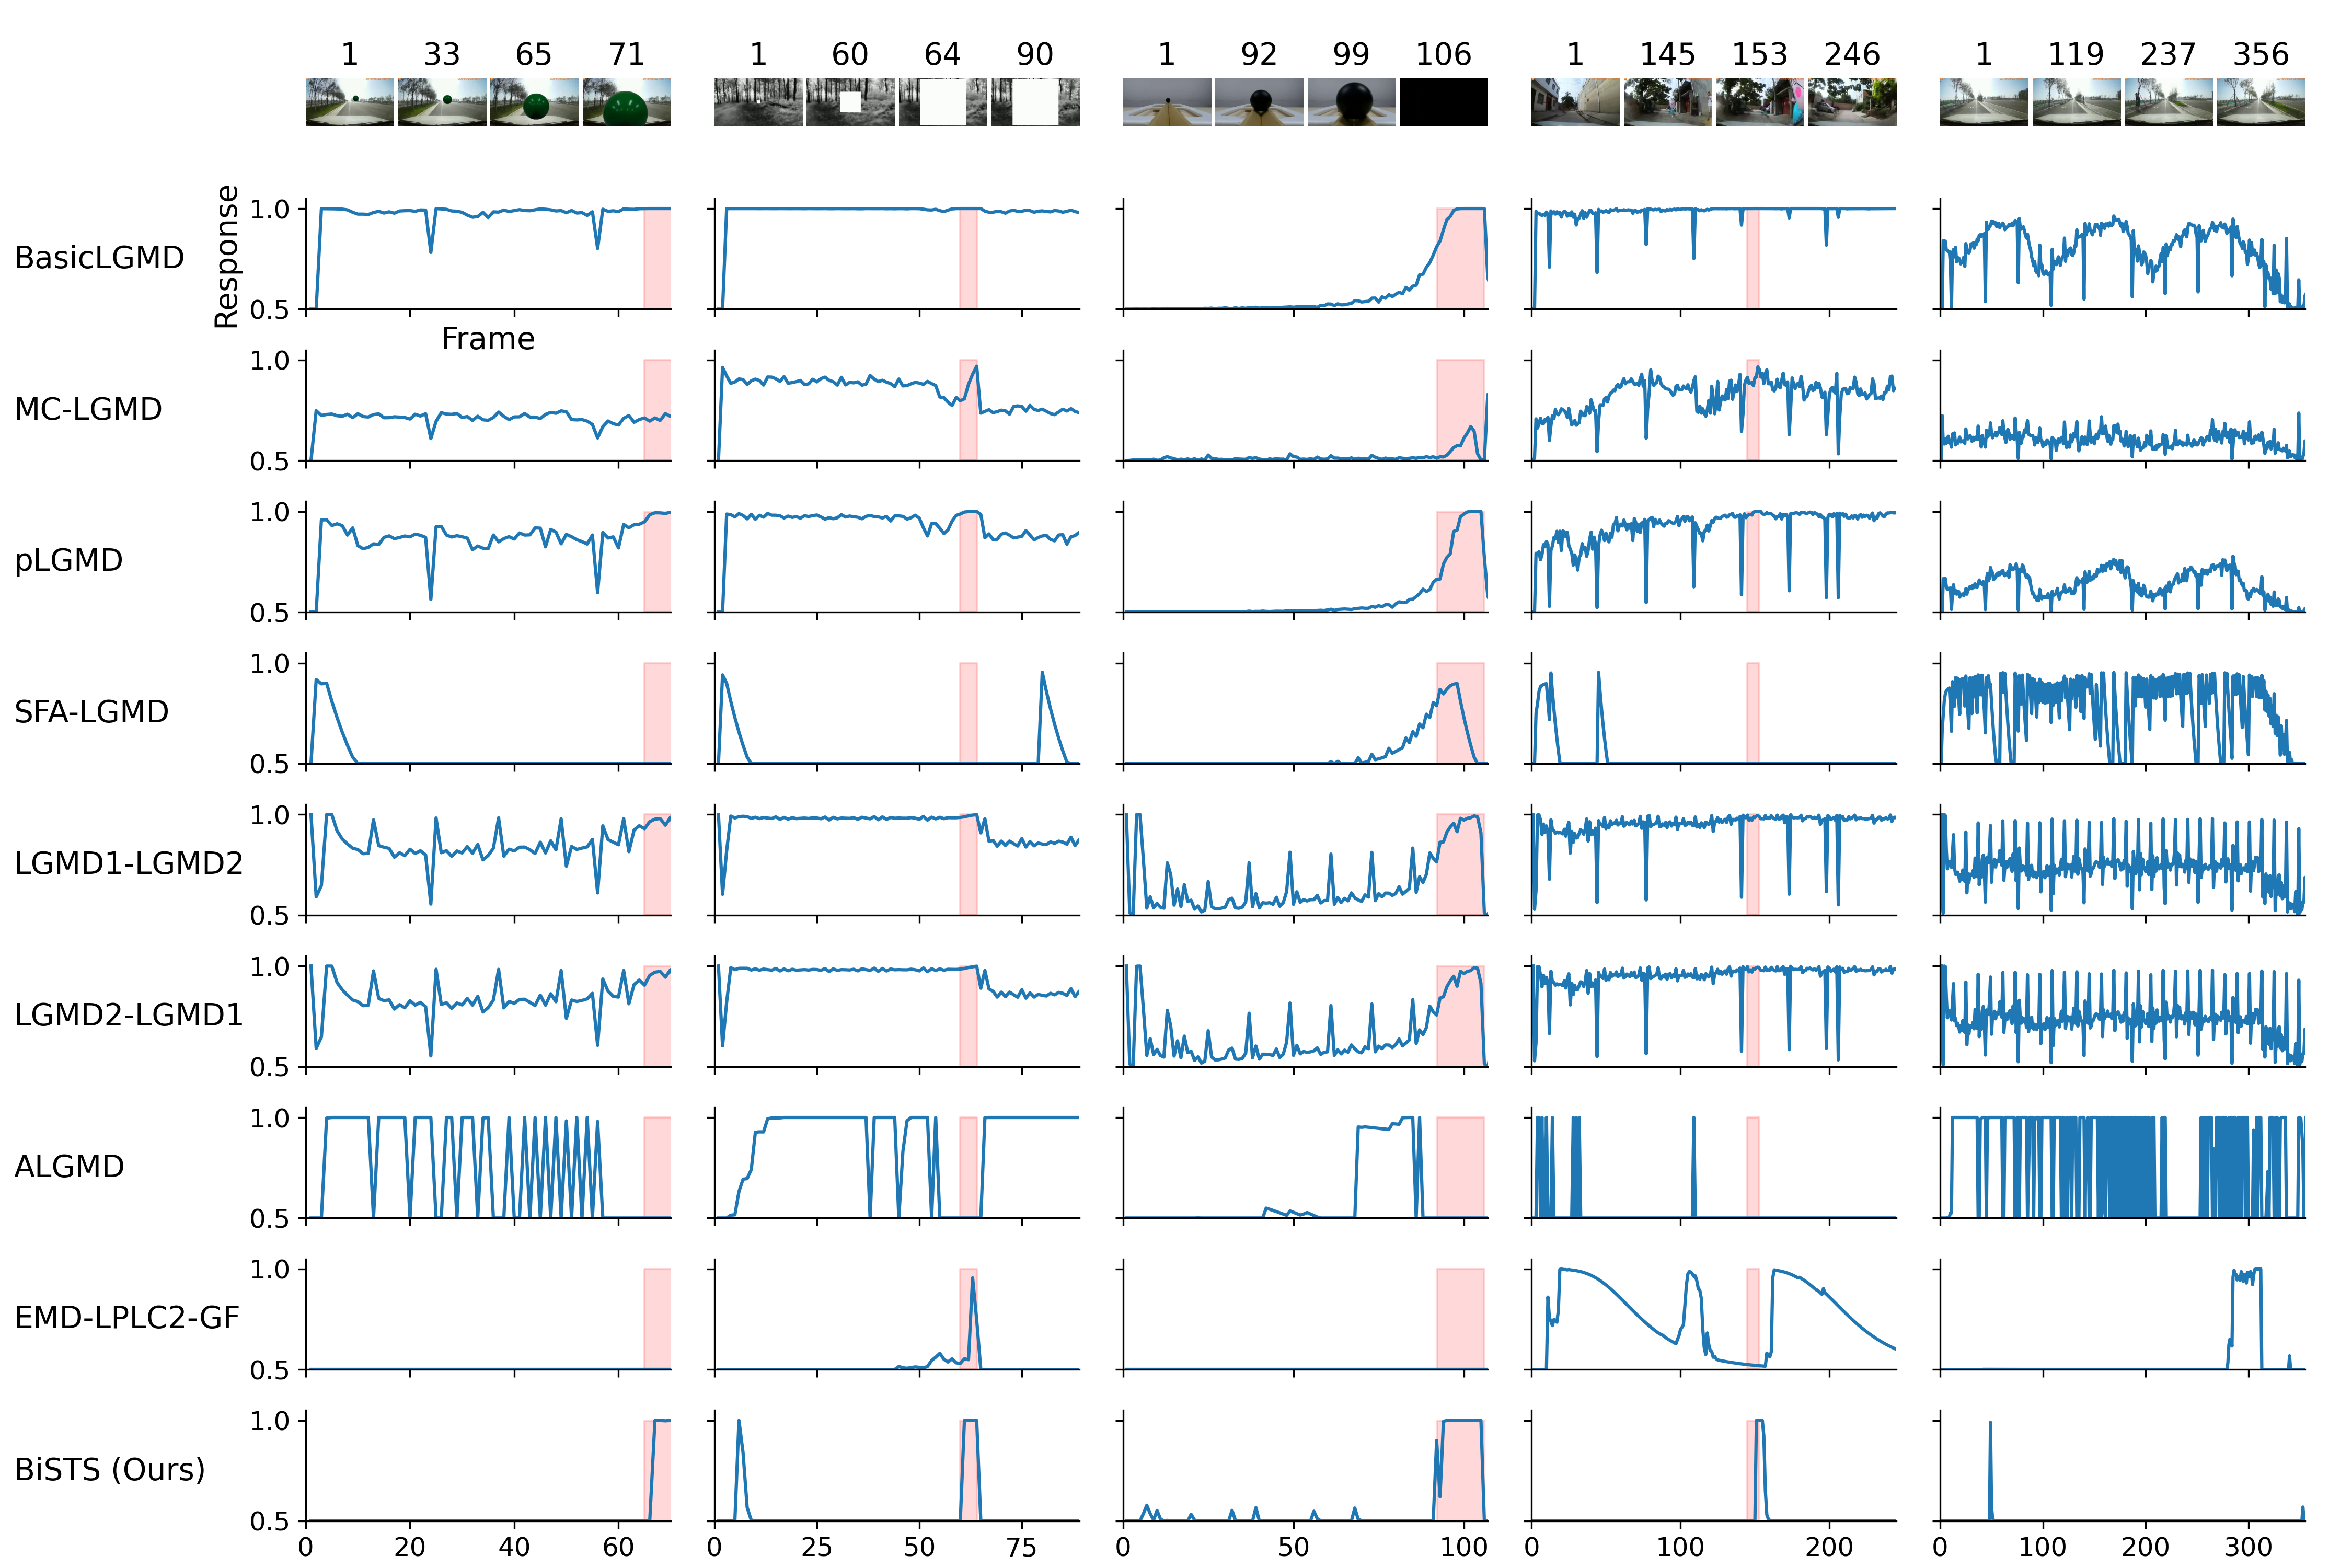Select the '356' frame number heading
Screen dimensions: 2352x1568
[x=2261, y=55]
